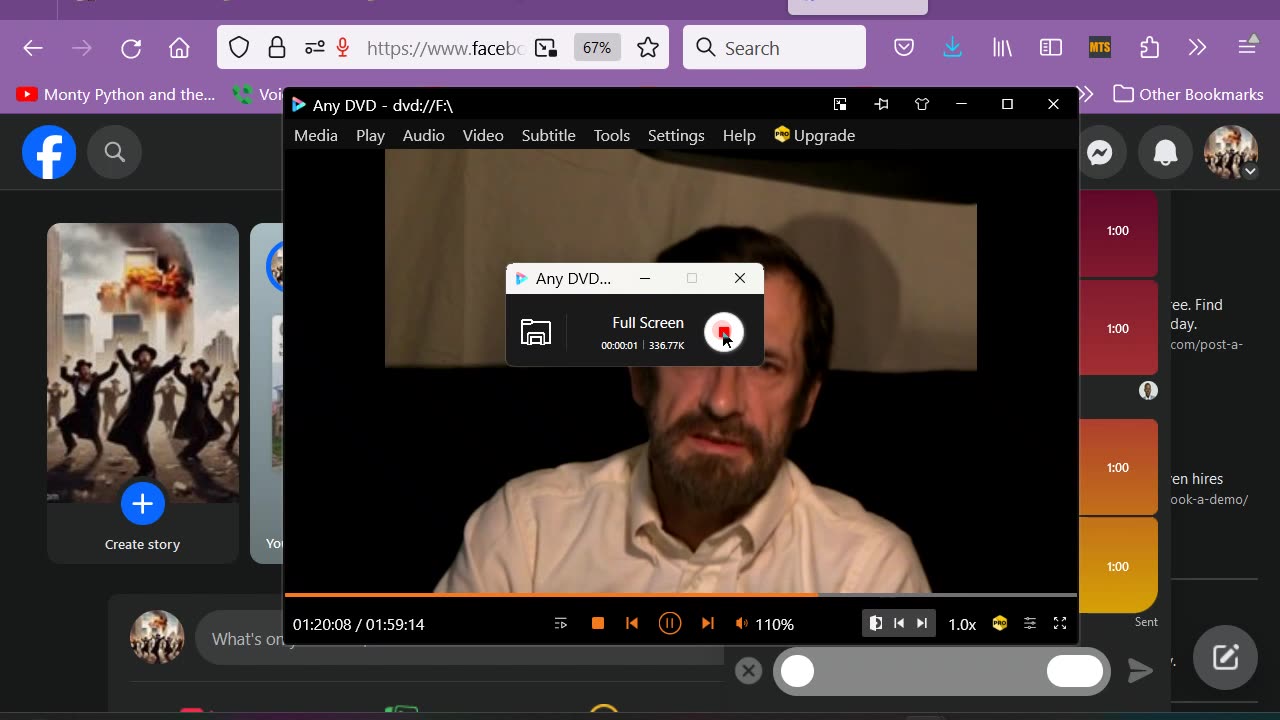Open the Pocket save icon
This screenshot has width=1280, height=720.
(904, 48)
